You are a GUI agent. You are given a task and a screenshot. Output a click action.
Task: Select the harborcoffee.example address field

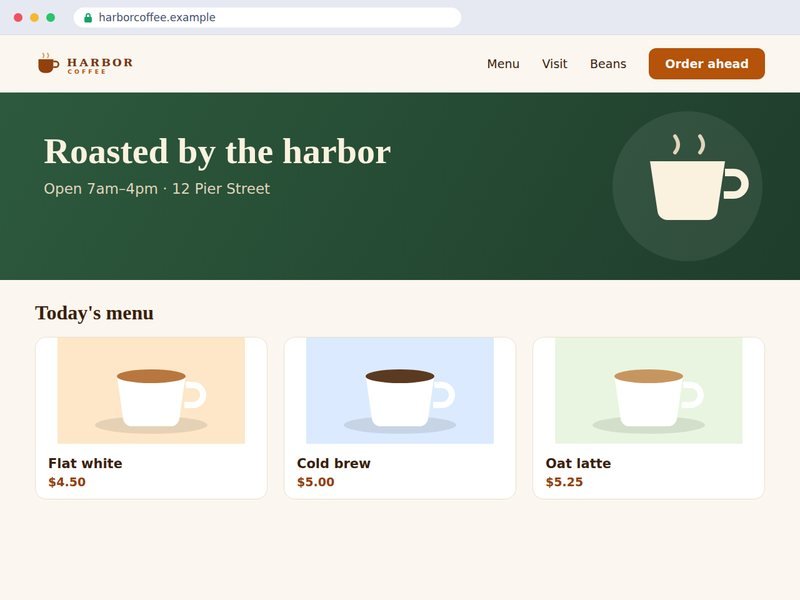pos(267,17)
